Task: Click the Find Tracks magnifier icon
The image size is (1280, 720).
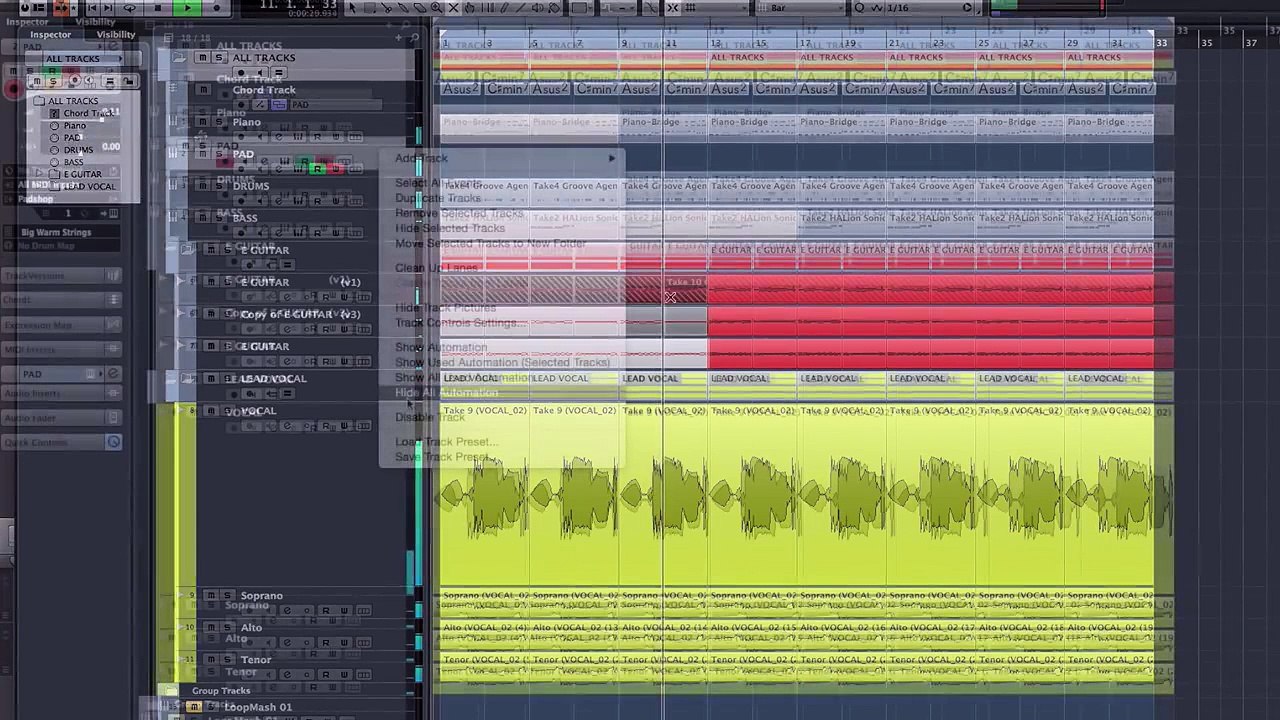Action: (413, 38)
